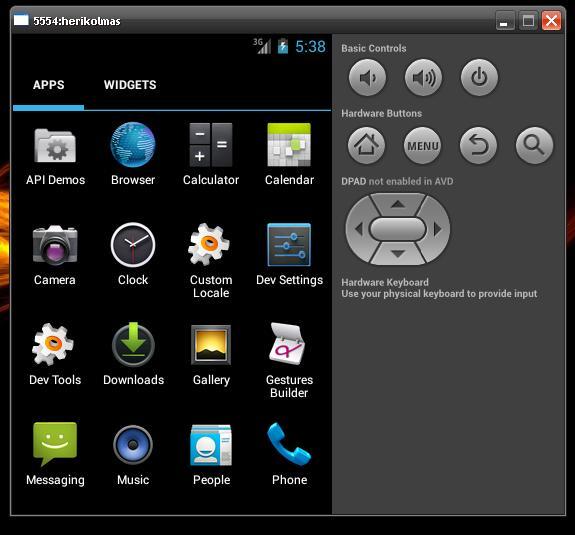Open the Gallery app
Screen dimensions: 575x535
pos(211,355)
